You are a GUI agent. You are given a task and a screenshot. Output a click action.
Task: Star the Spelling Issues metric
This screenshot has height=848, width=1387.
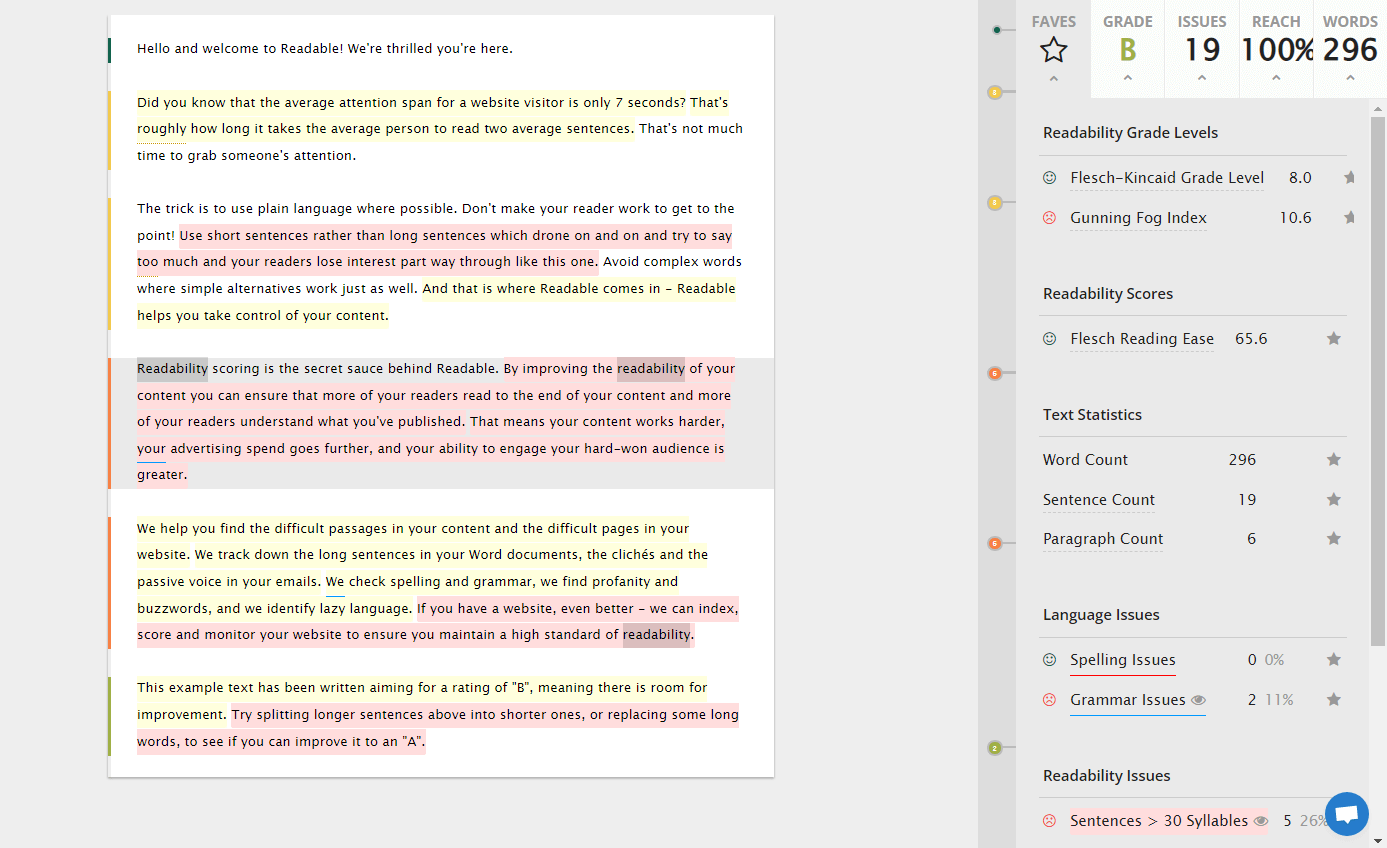click(1333, 660)
